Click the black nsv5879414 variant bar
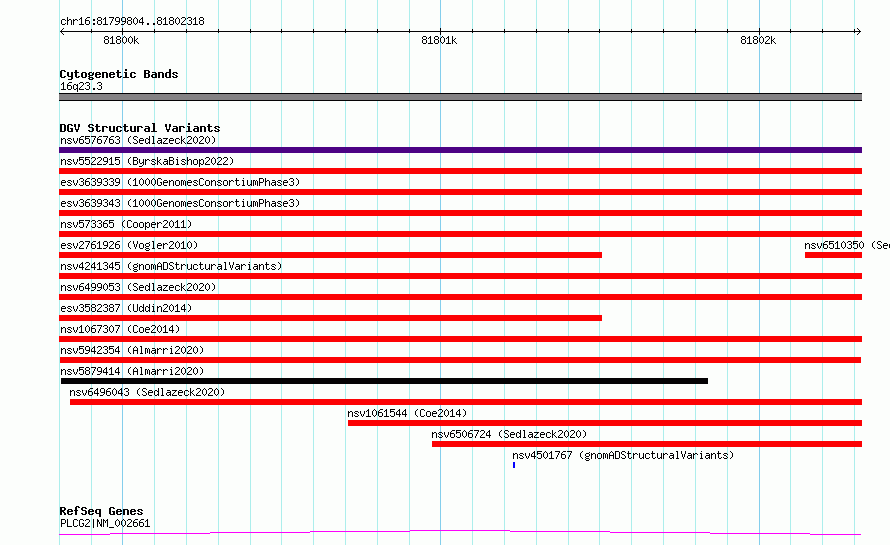Image resolution: width=890 pixels, height=545 pixels. click(x=384, y=381)
